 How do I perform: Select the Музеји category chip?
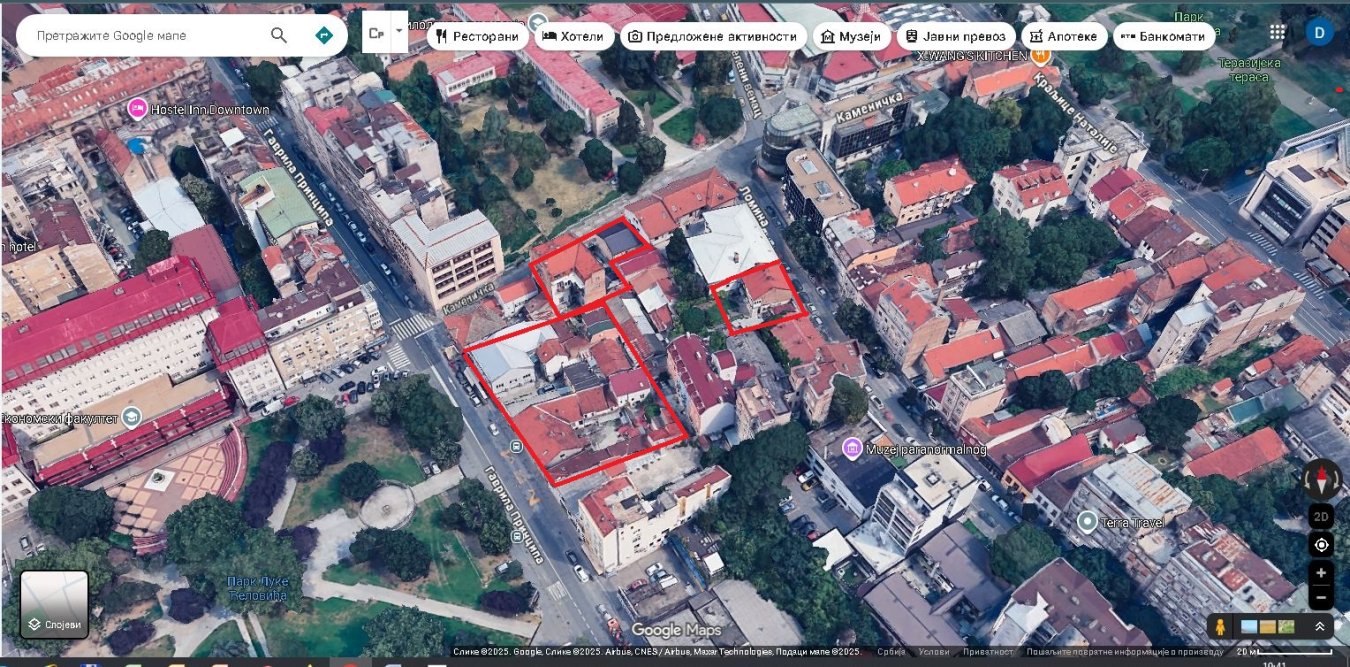(x=851, y=37)
